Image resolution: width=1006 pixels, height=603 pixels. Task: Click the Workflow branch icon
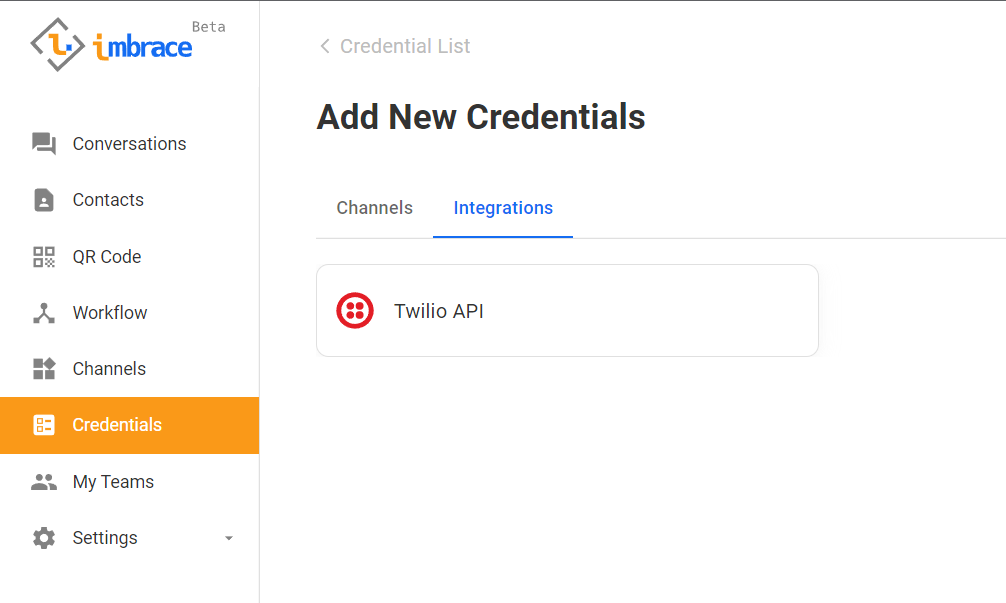(44, 313)
